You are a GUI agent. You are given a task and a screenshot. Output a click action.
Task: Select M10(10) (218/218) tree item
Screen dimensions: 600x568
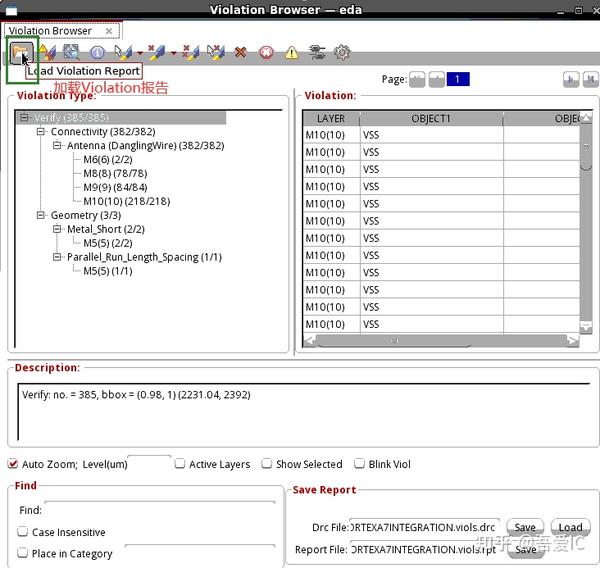[127, 201]
